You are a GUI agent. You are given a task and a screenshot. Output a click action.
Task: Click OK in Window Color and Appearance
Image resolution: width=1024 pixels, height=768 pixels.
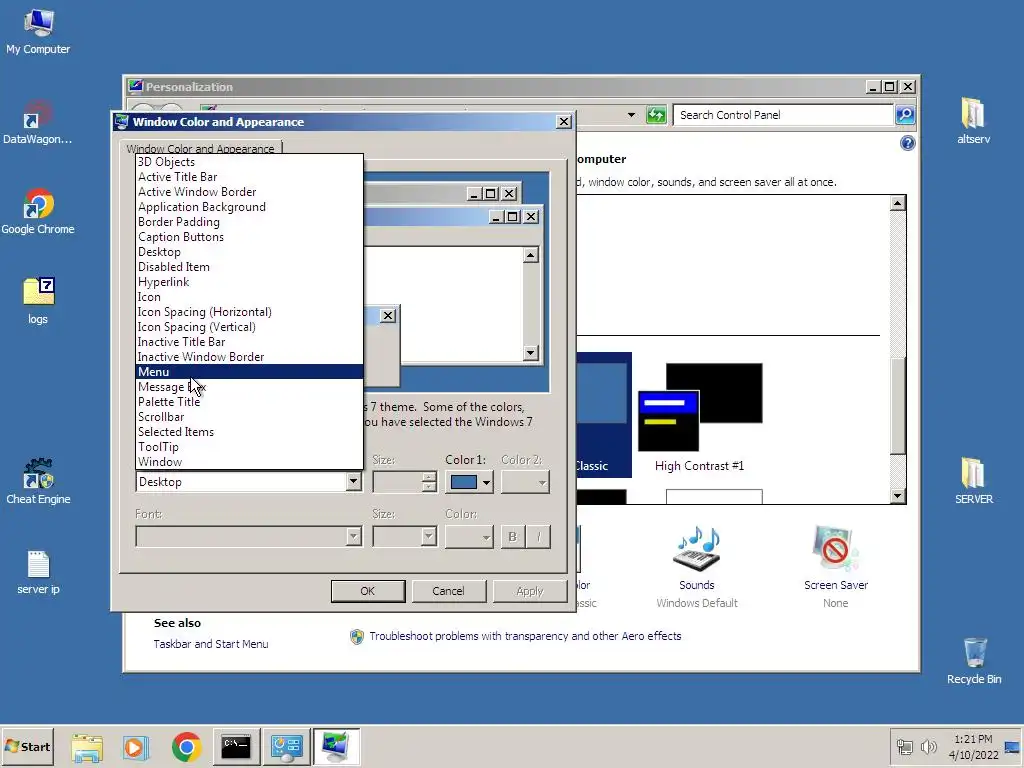[x=368, y=591]
